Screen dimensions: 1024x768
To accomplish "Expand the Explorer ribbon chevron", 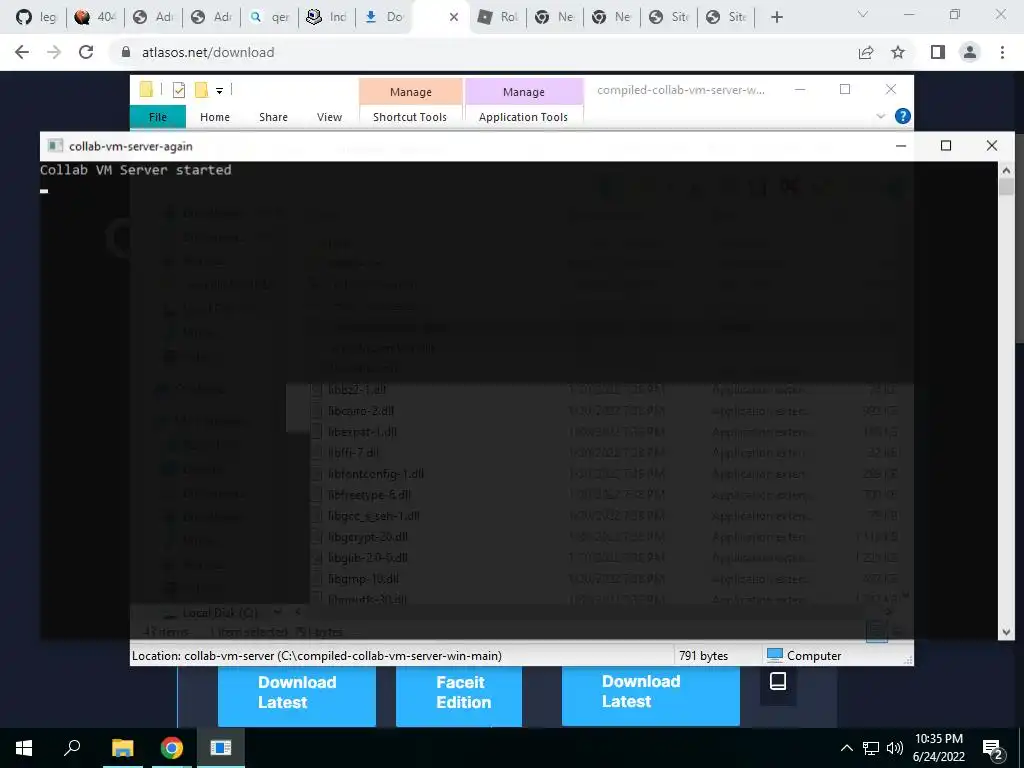I will pos(880,116).
